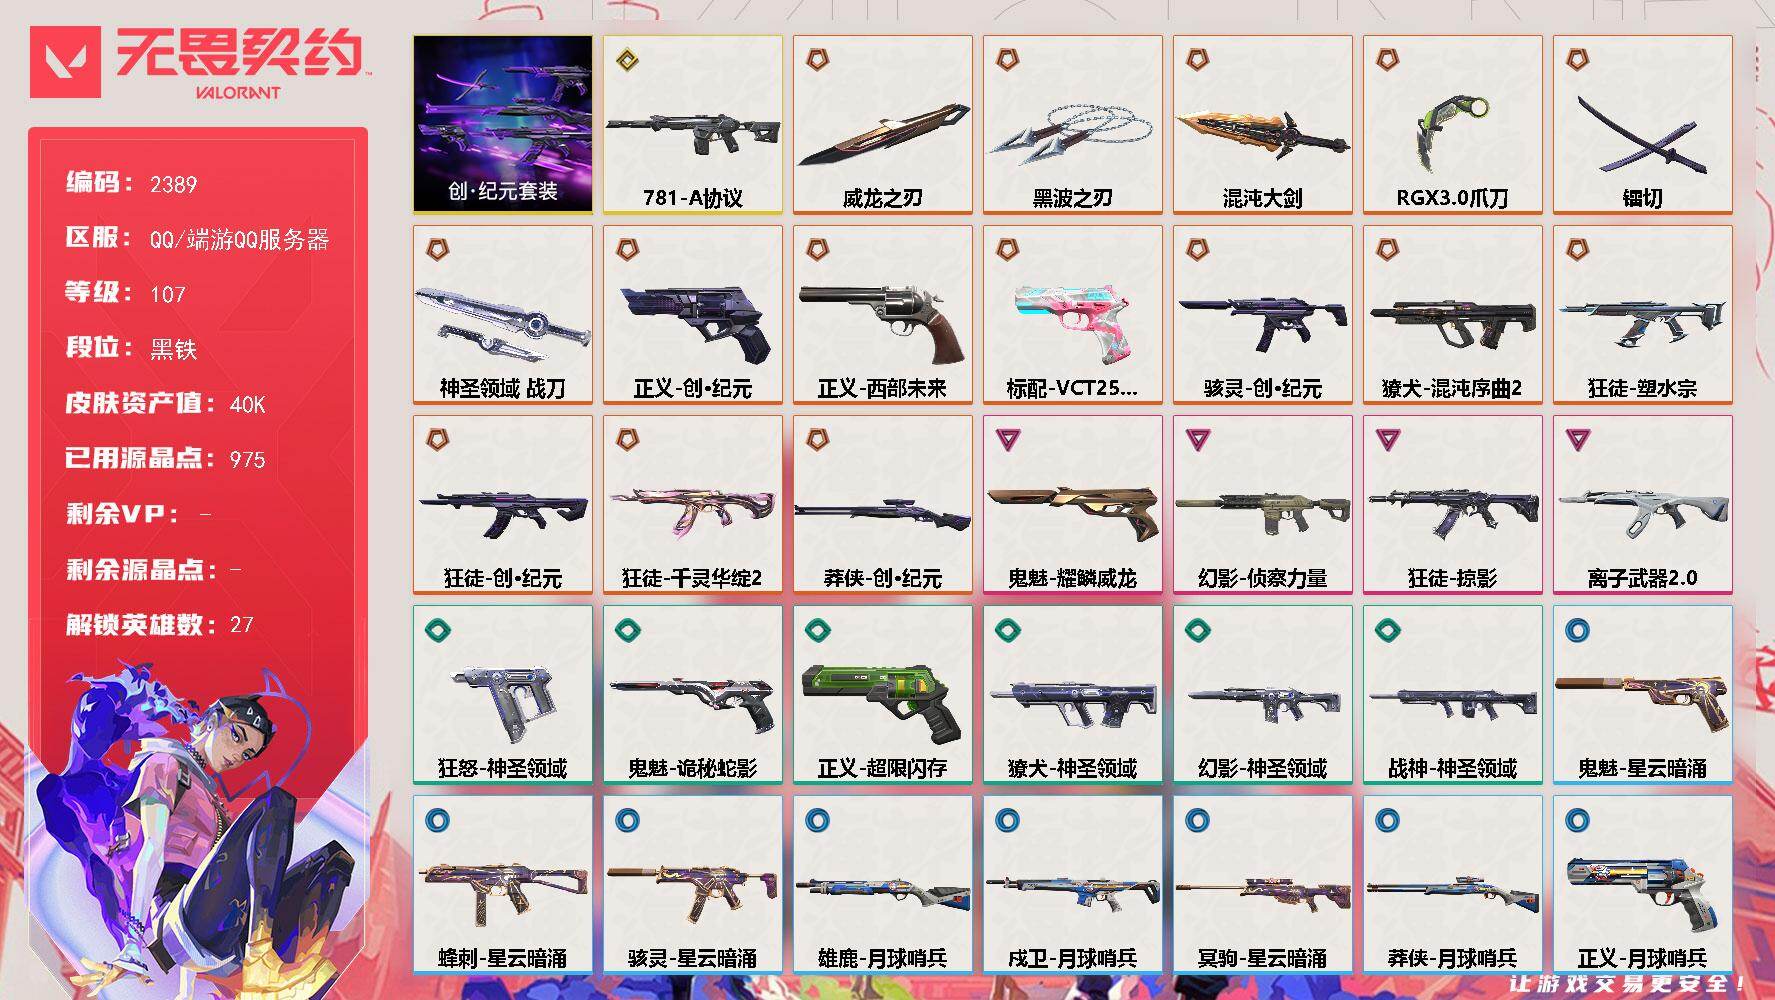The image size is (1775, 1000).
Task: Click the Valorant logo icon
Action: 65,62
